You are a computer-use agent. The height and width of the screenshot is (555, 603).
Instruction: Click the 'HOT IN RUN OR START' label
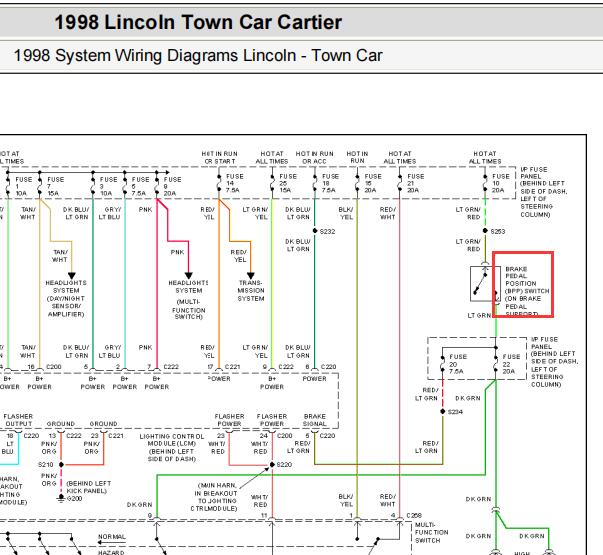click(220, 157)
